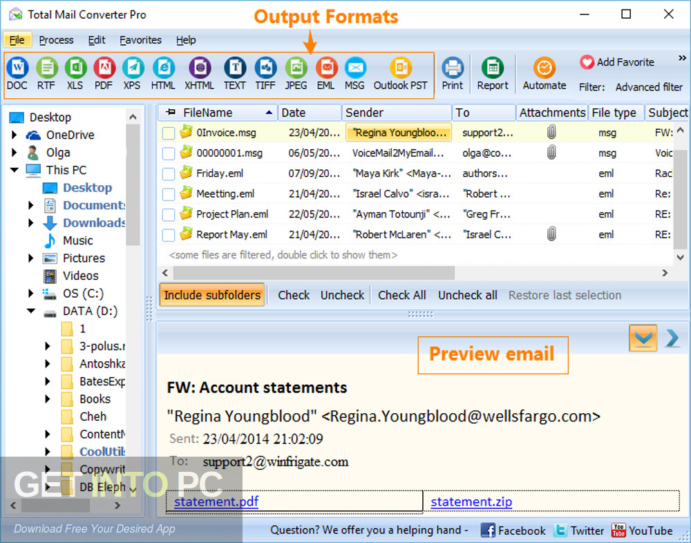Click the pin icon in FileName header
Image resolution: width=691 pixels, height=543 pixels.
click(170, 112)
